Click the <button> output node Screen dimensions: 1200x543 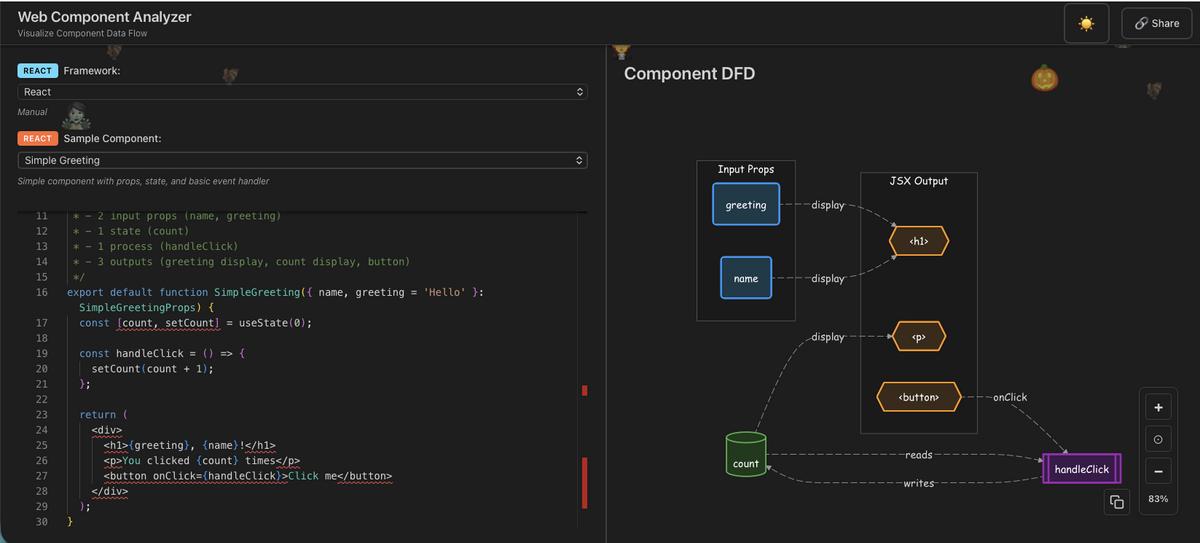919,397
